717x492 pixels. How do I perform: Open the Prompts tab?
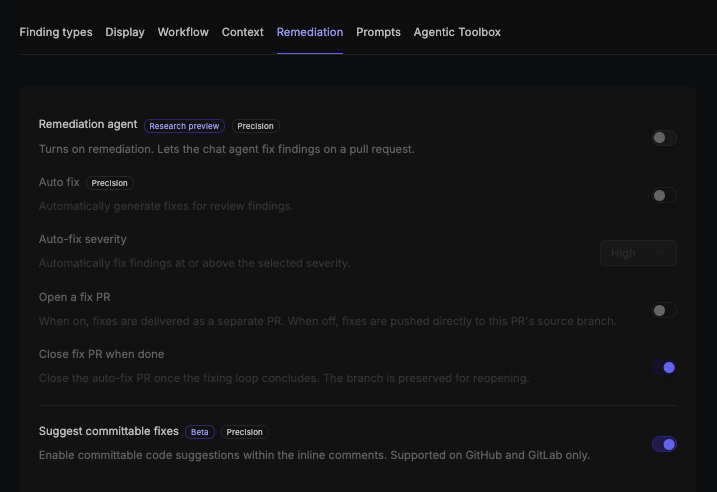tap(378, 32)
